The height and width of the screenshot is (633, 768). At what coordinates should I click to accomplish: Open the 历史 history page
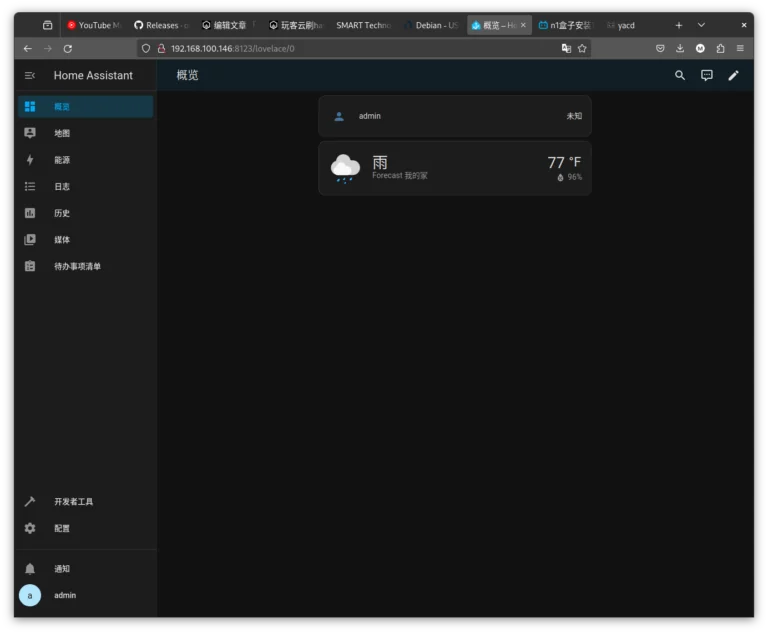click(86, 213)
